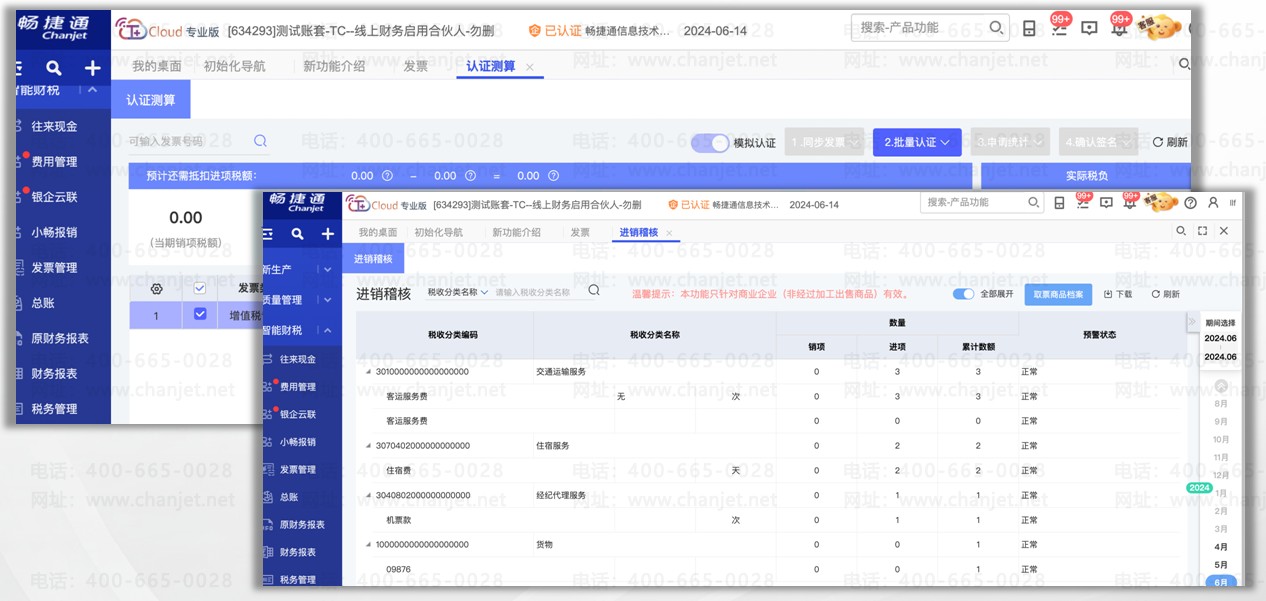Click the search icon beside the tax category field
The image size is (1266, 601).
pos(593,291)
